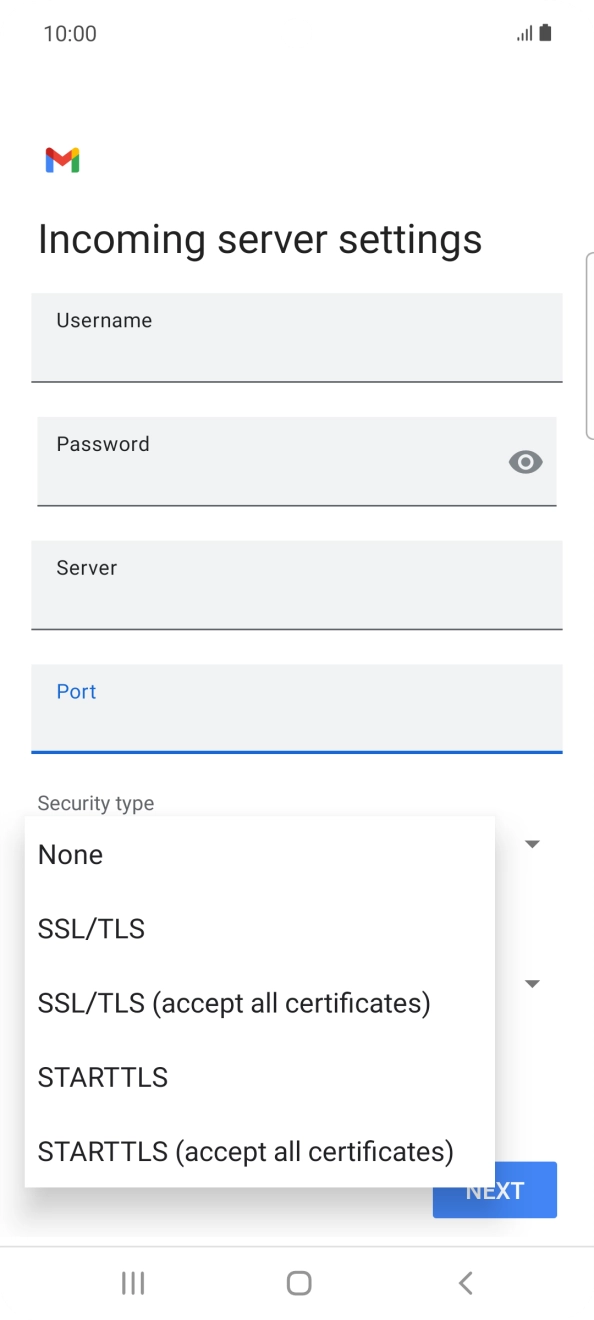594x1320 pixels.
Task: Click the Gmail logo icon
Action: (x=62, y=160)
